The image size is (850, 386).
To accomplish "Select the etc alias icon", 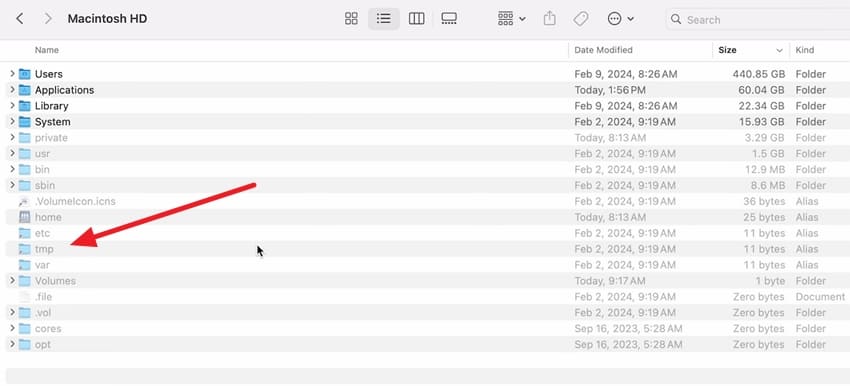I will click(24, 233).
